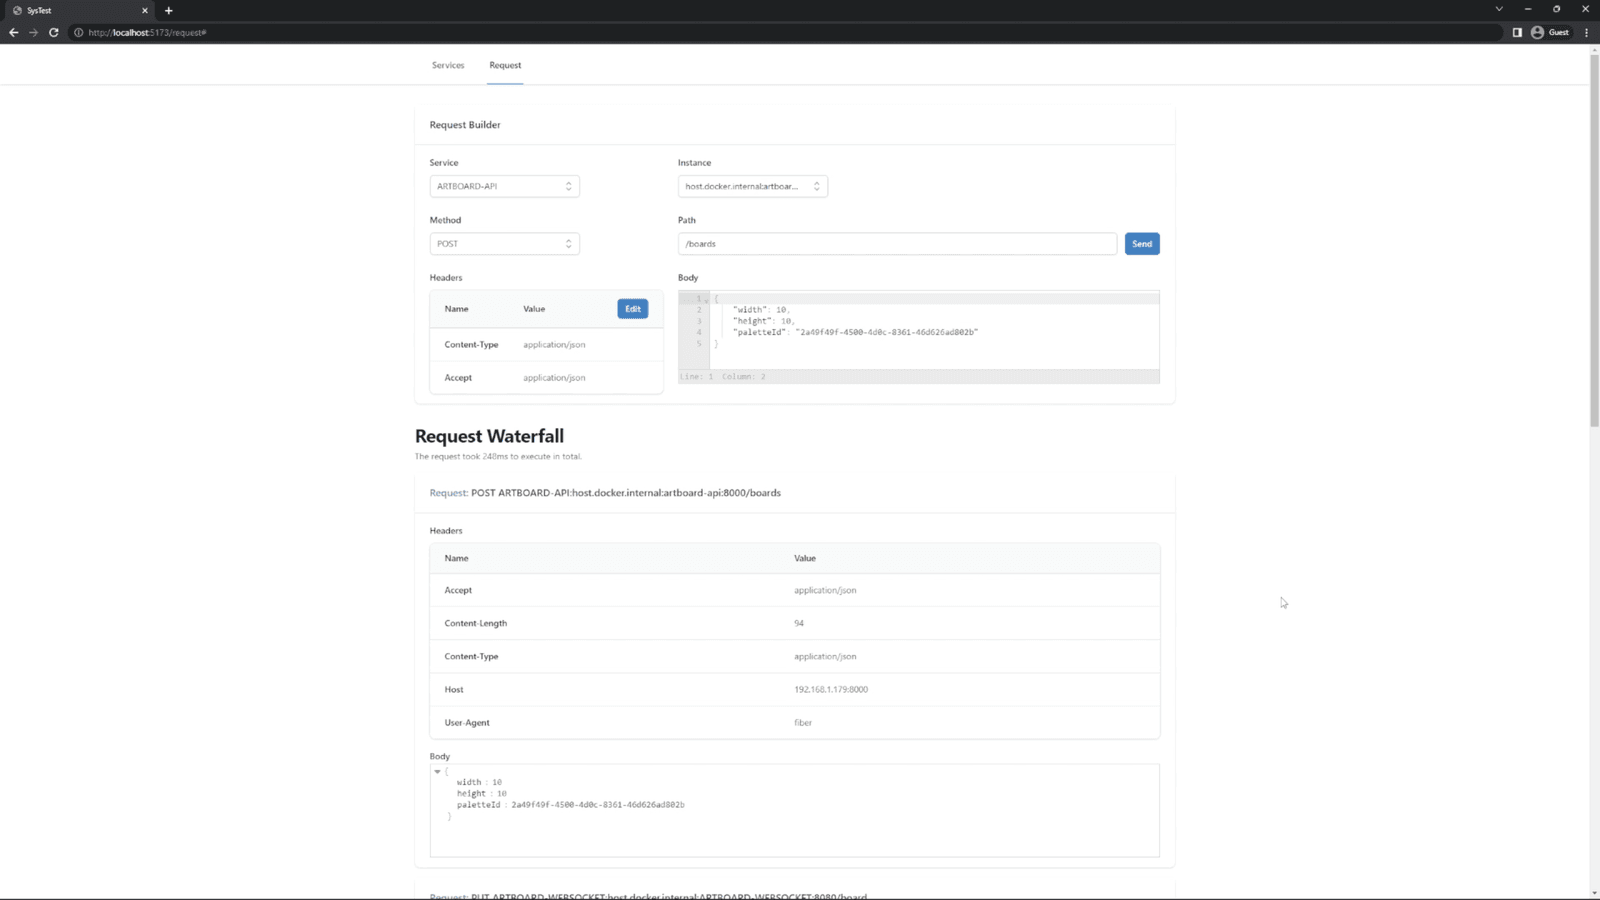
Task: Collapse the JSON fold arrow at editor line 1
Action: (x=706, y=300)
